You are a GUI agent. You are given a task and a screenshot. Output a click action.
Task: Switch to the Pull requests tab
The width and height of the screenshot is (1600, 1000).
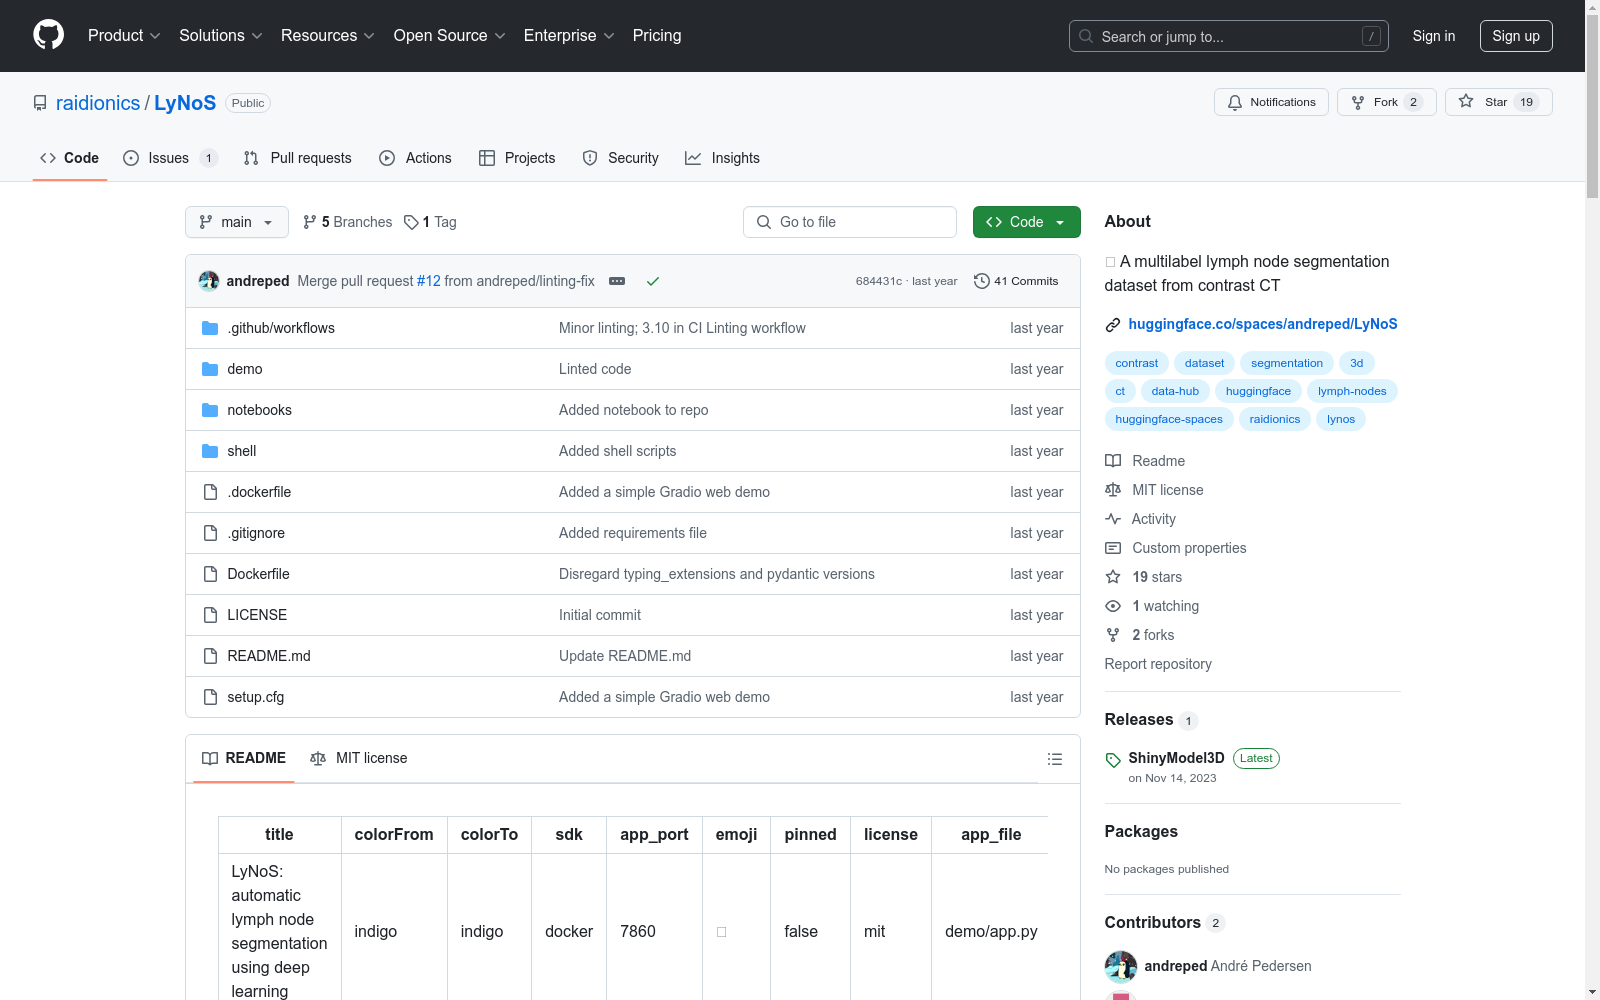coord(298,158)
